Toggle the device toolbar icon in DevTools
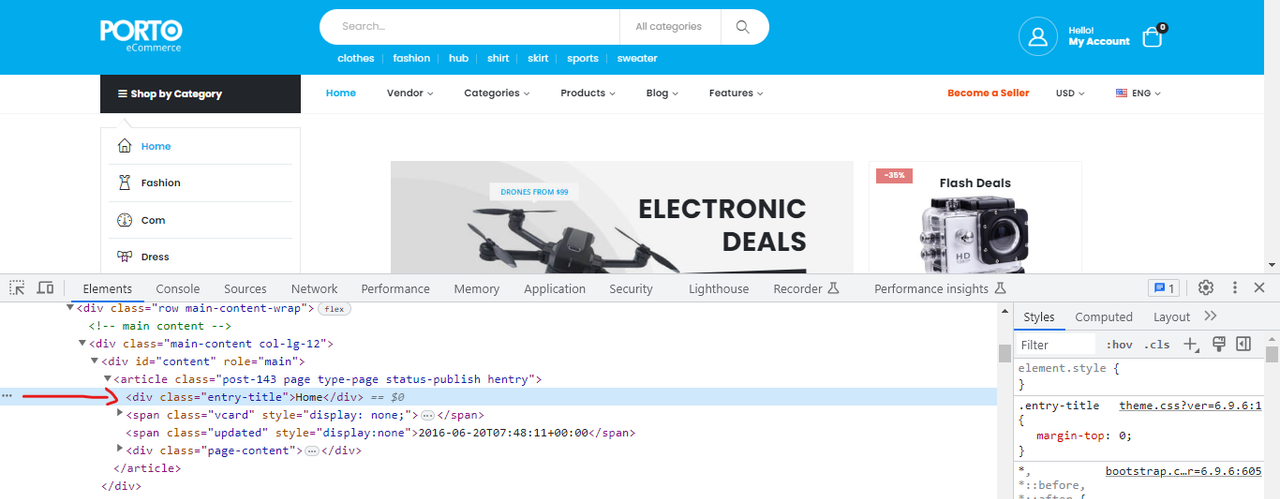Screen dimensions: 1280x499 45,288
